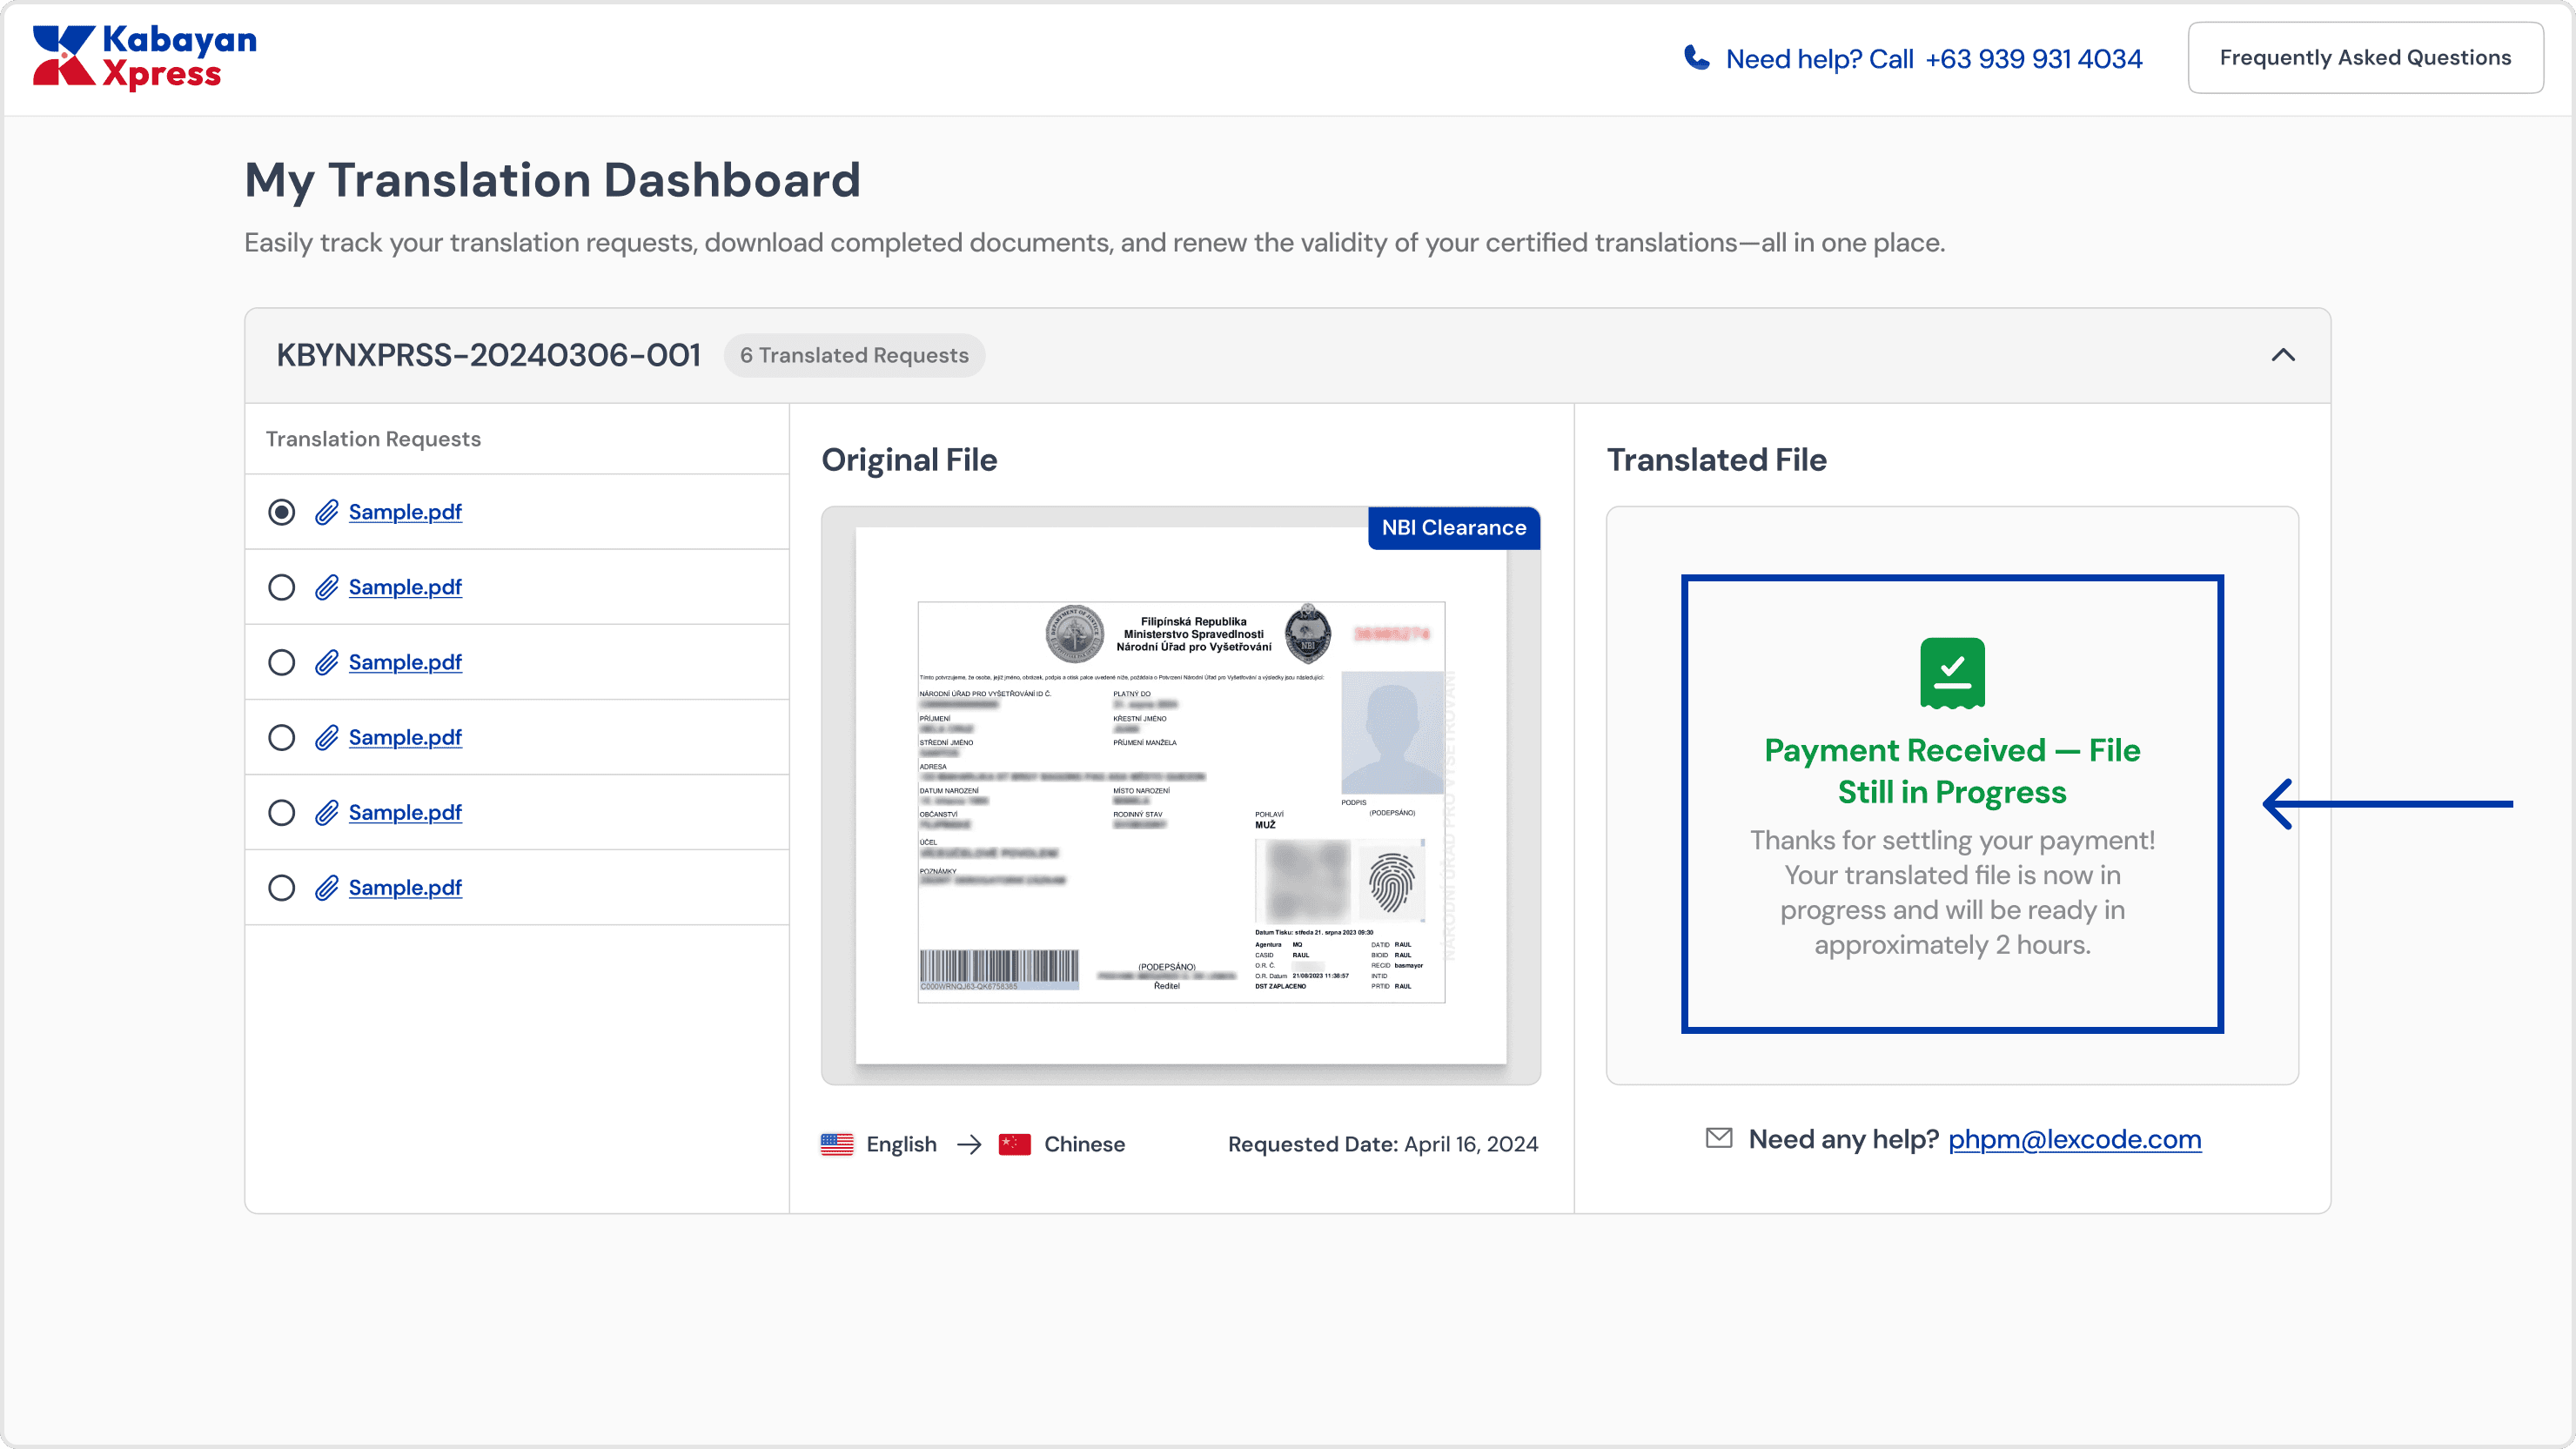Click the US flag icon beside English
Viewport: 2576px width, 1449px height.
tap(837, 1144)
